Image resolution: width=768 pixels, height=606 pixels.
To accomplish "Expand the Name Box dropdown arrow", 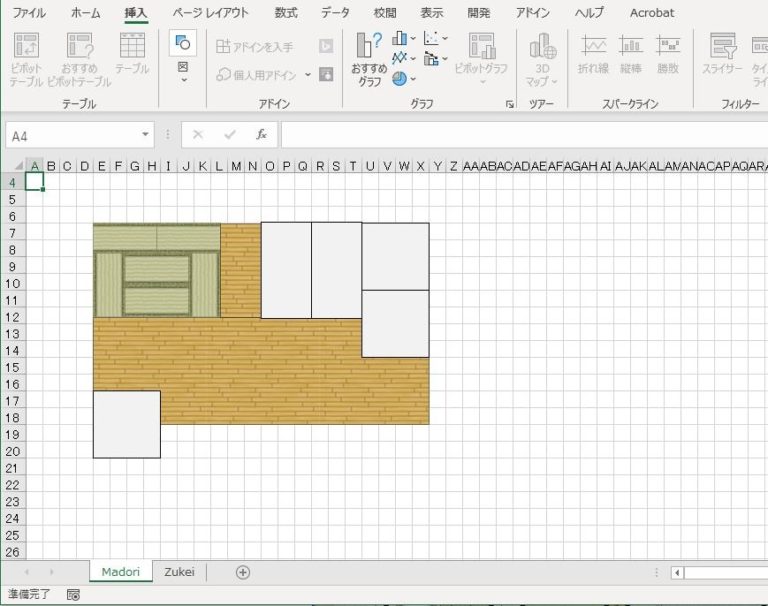I will (145, 135).
